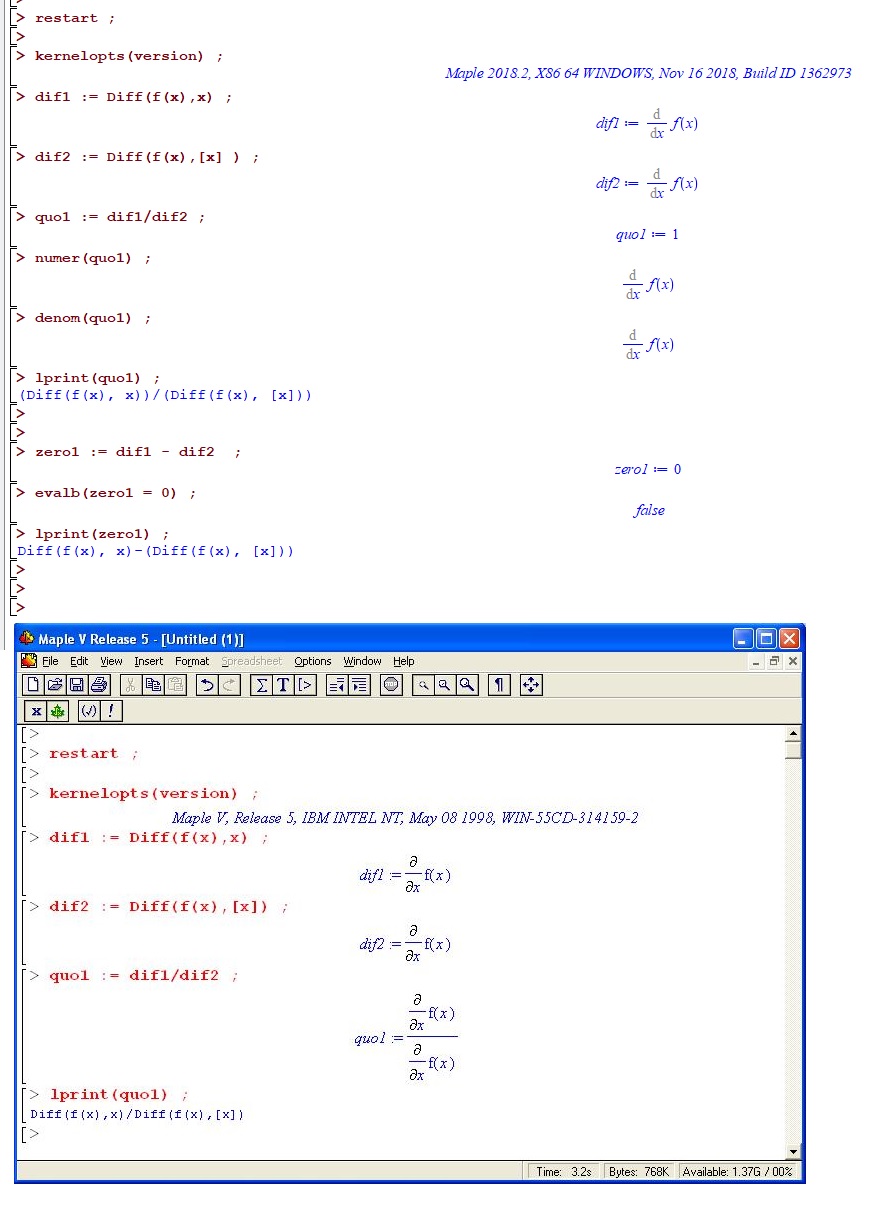Viewport: 876px width, 1208px height.
Task: Execute expression with exclamation mark icon
Action: pos(110,711)
